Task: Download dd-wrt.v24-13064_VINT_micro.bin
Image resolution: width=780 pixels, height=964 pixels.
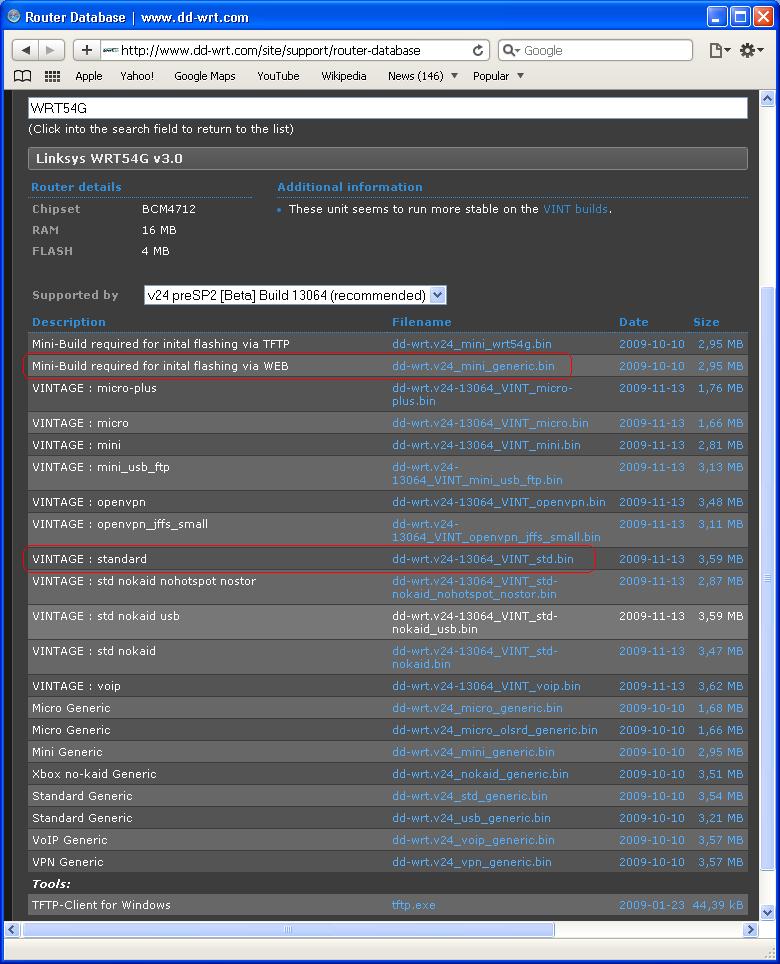Action: click(490, 424)
